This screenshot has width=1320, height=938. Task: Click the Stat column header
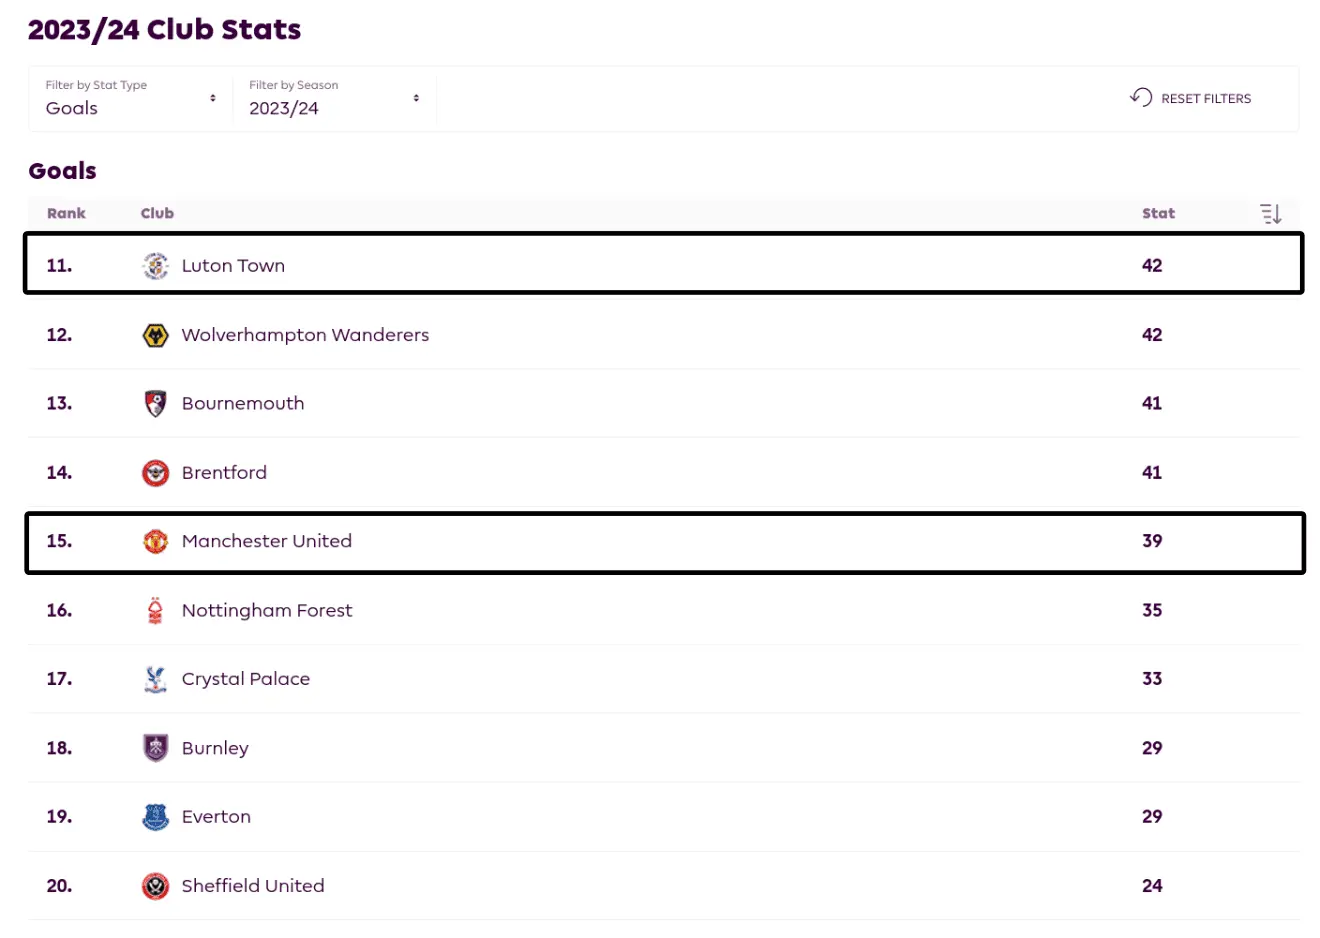[1158, 213]
